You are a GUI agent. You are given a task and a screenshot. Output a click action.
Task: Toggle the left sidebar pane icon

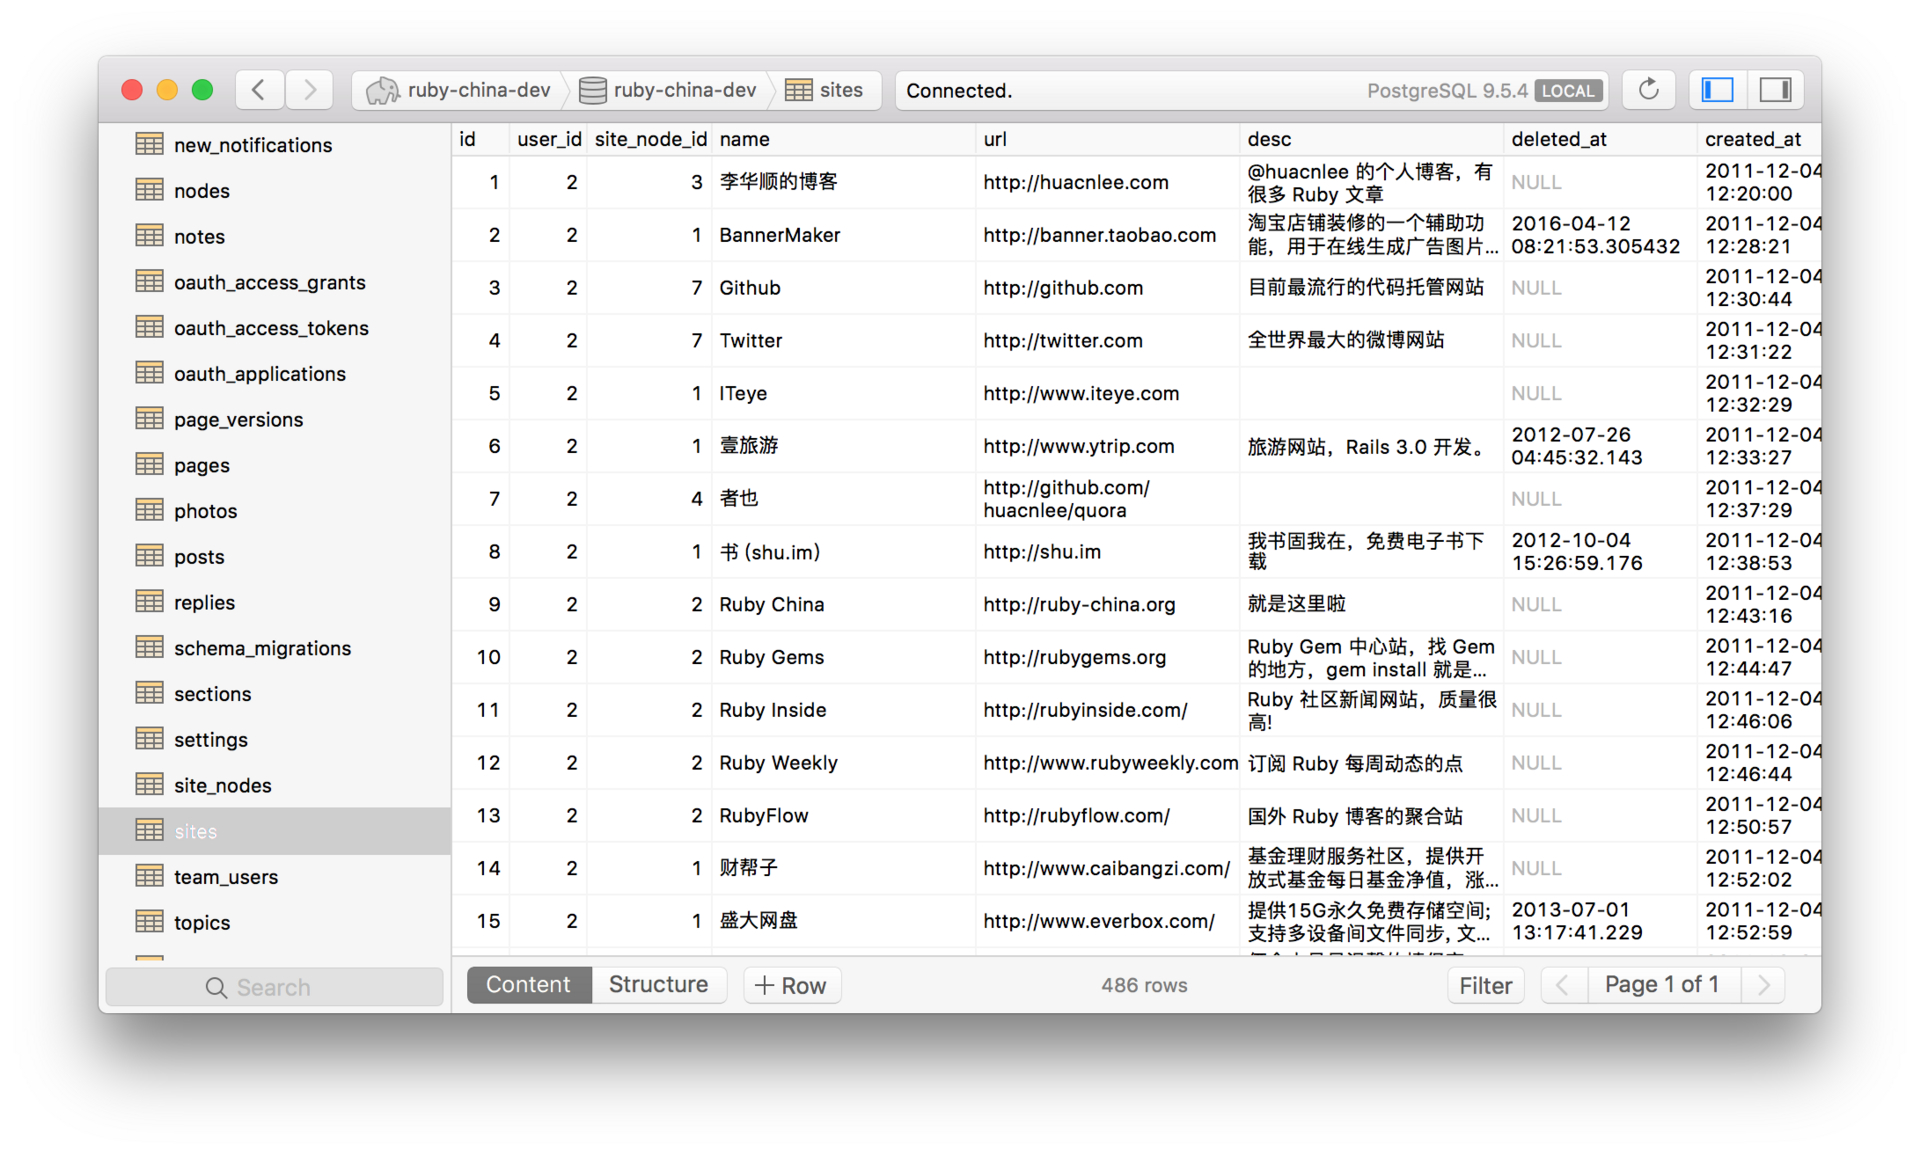pos(1718,90)
